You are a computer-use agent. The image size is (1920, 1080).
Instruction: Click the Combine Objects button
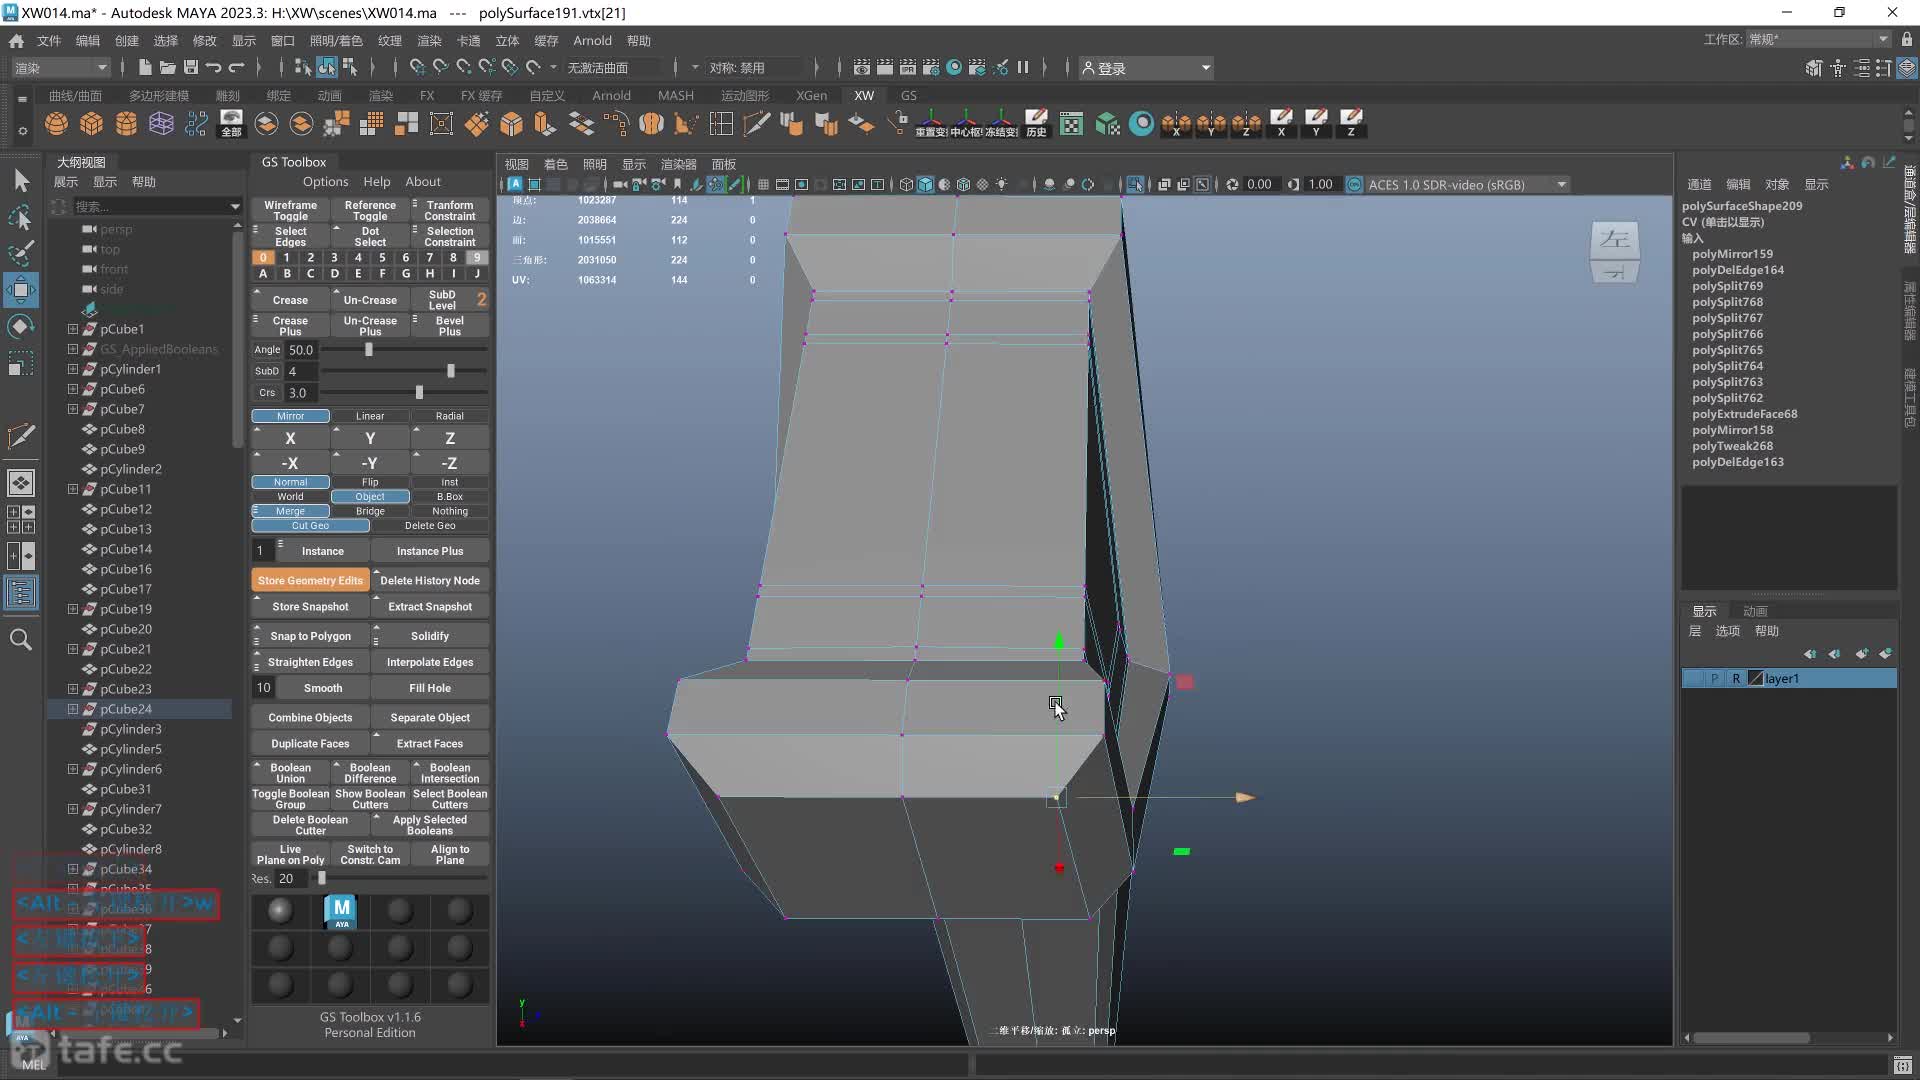310,718
